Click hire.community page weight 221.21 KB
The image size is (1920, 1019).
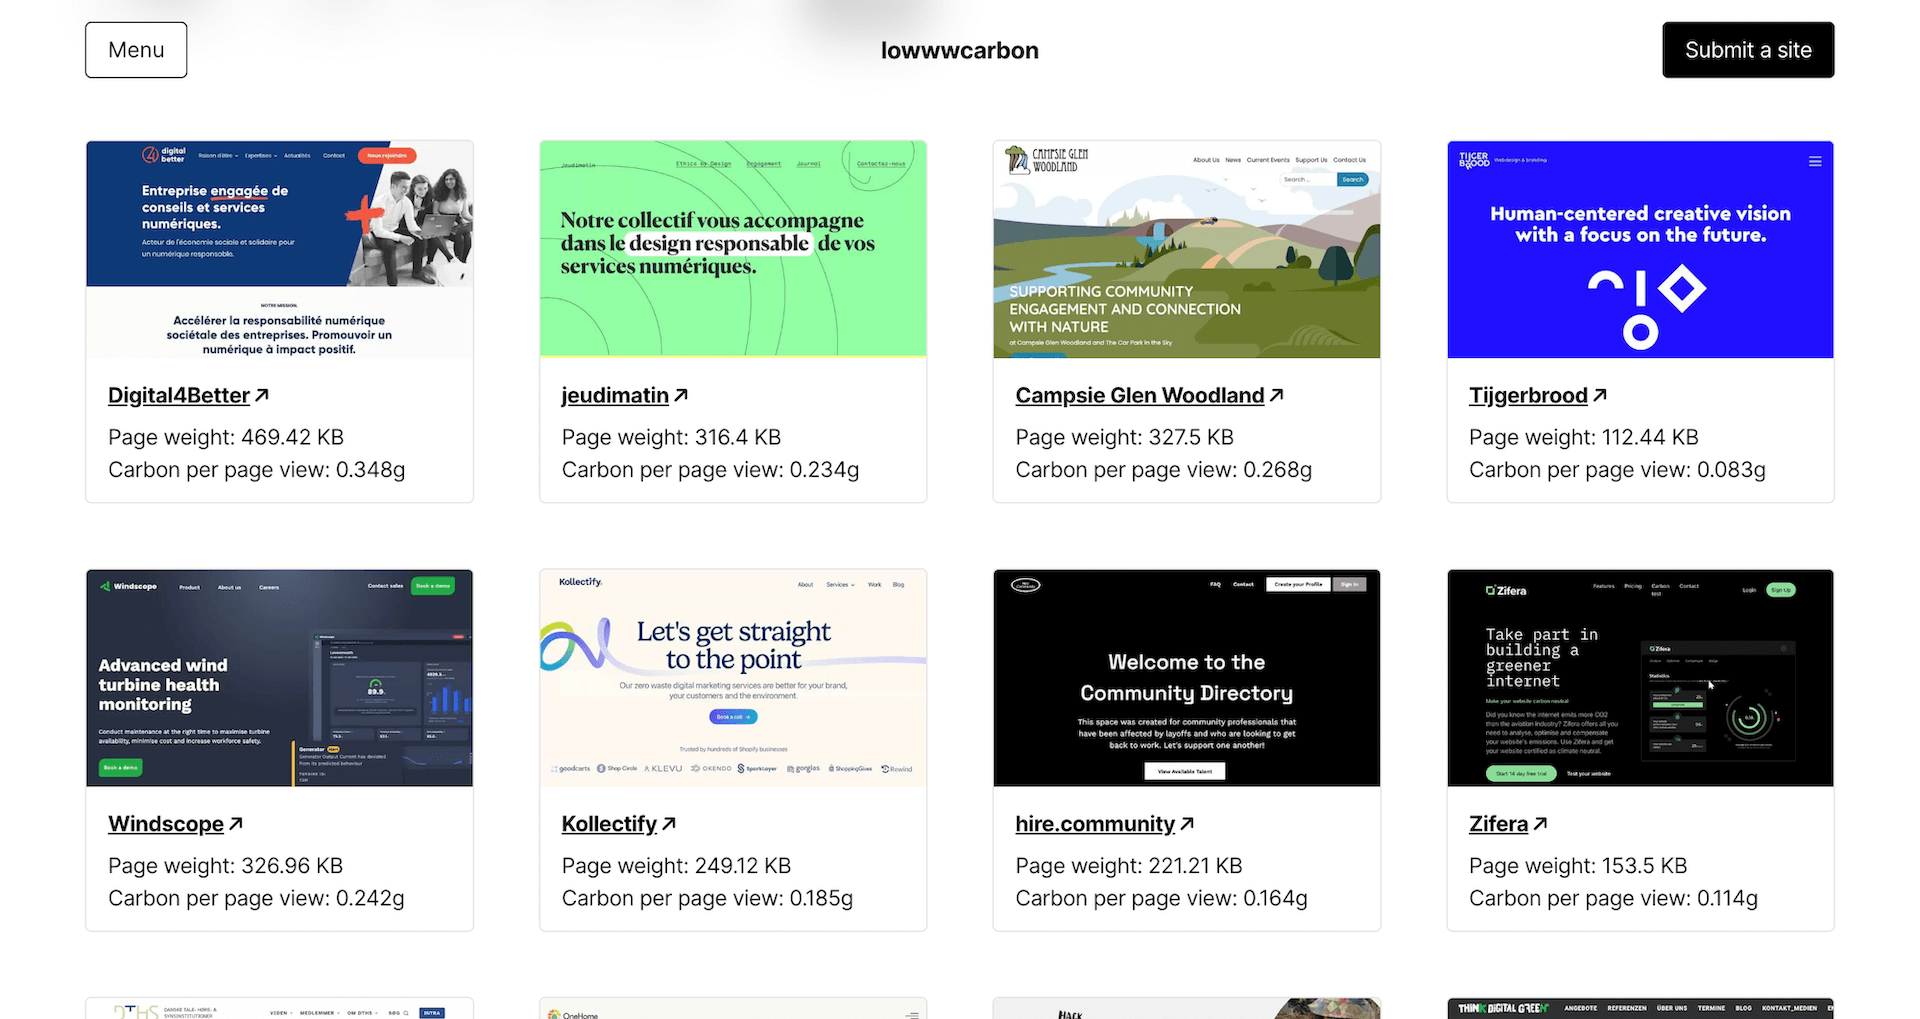point(1129,866)
